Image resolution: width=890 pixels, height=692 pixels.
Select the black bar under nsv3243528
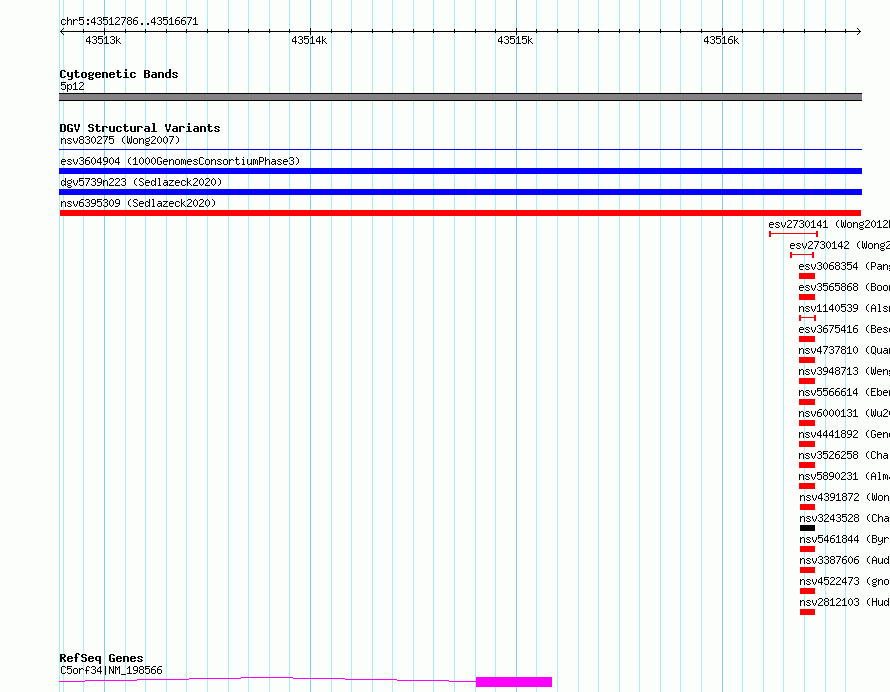[x=807, y=528]
